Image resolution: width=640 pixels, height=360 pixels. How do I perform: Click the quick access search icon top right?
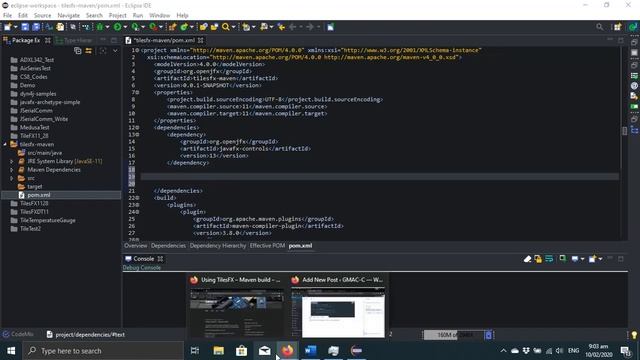tap(600, 27)
